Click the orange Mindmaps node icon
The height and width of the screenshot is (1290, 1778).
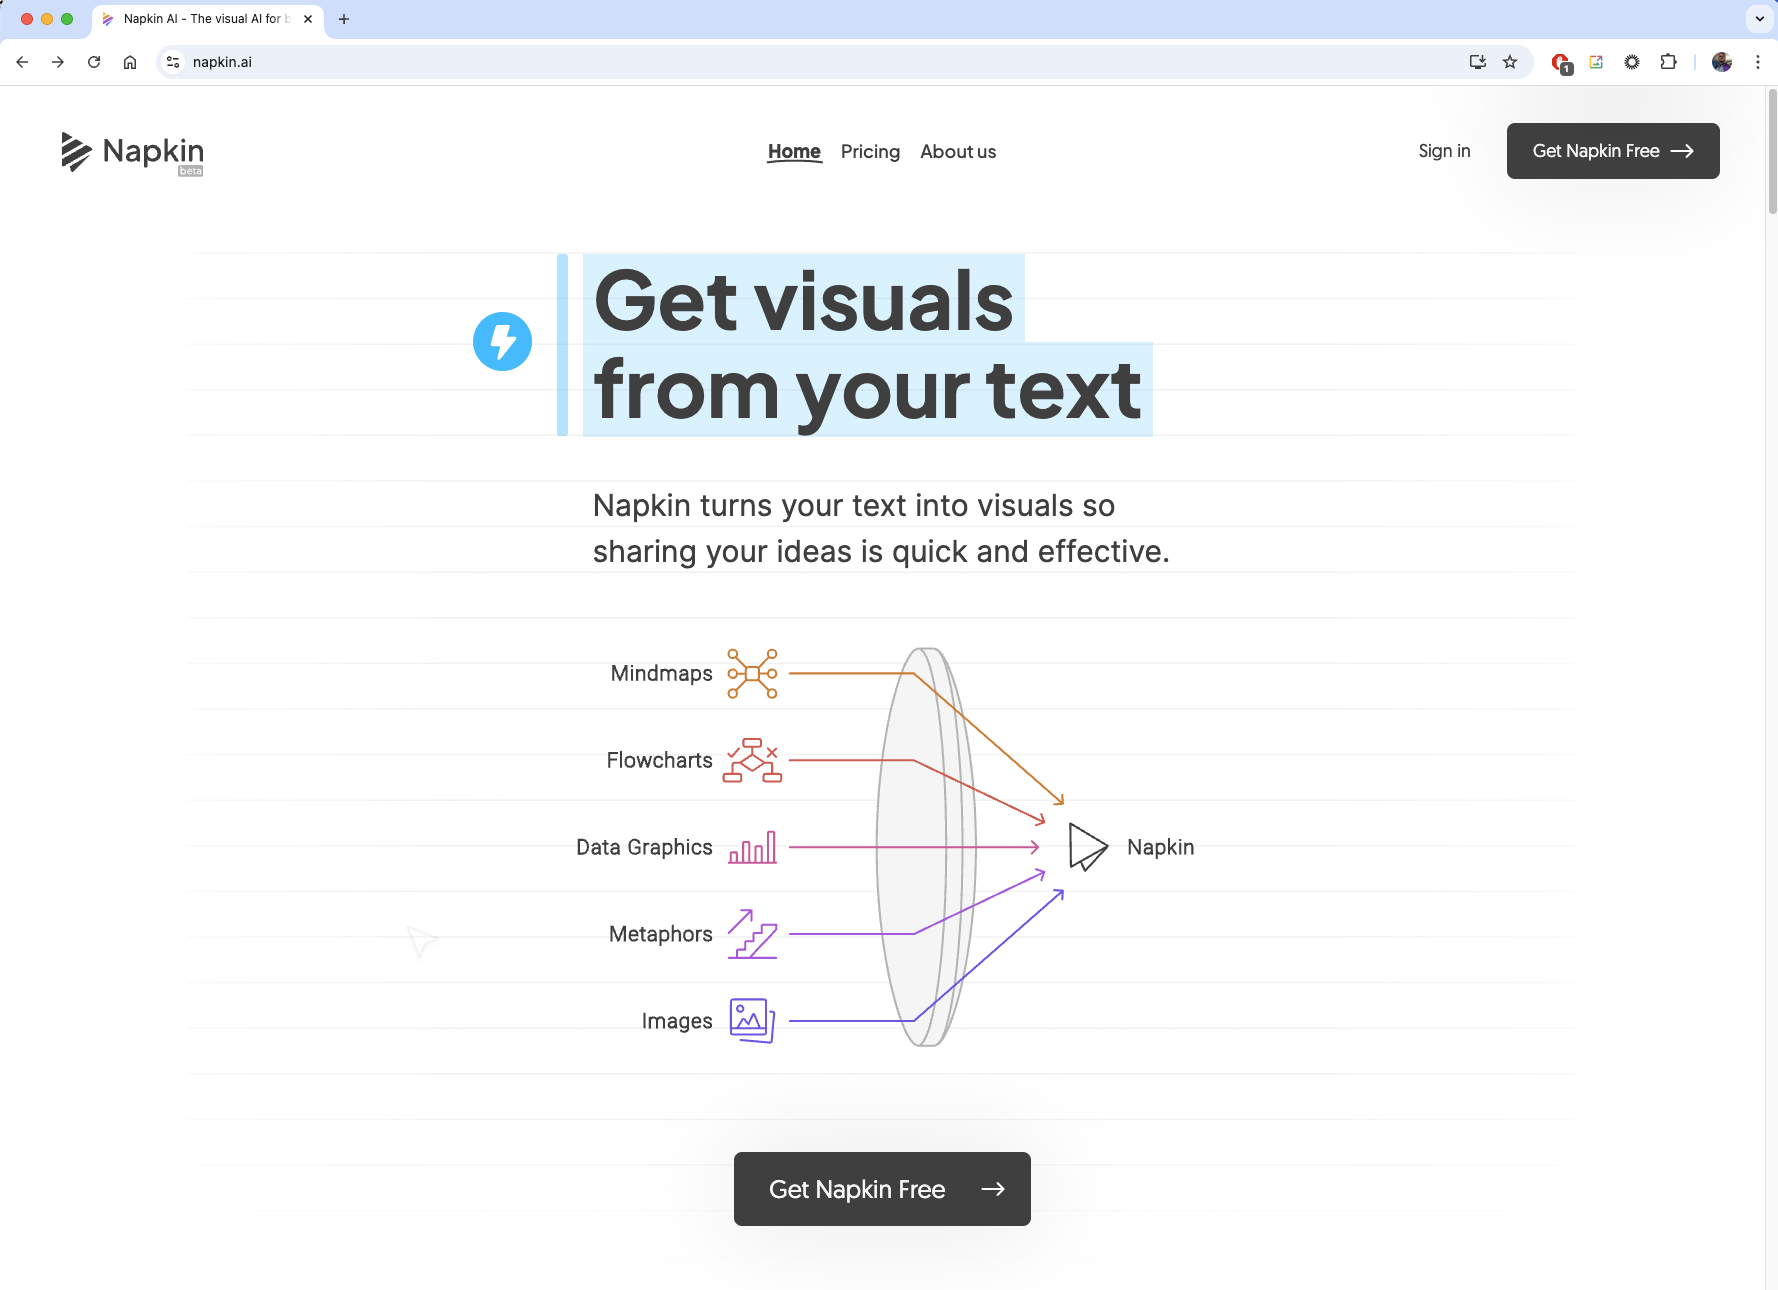click(752, 674)
